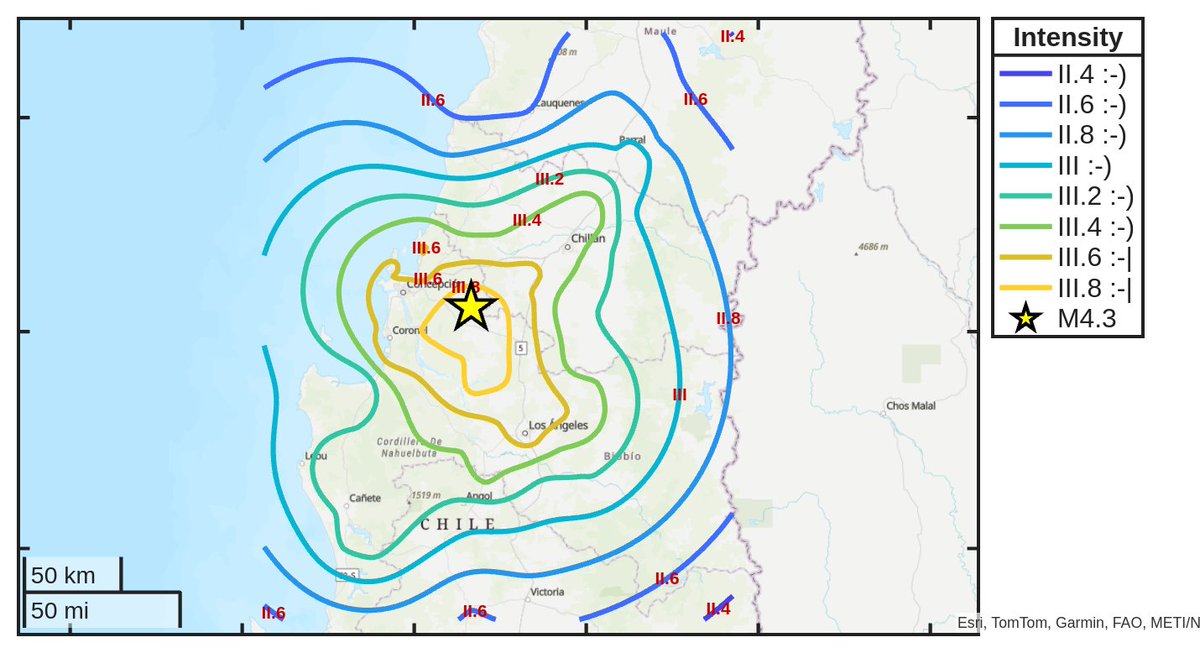Click the III.4 contour label on the map
1200x653 pixels.
(527, 220)
